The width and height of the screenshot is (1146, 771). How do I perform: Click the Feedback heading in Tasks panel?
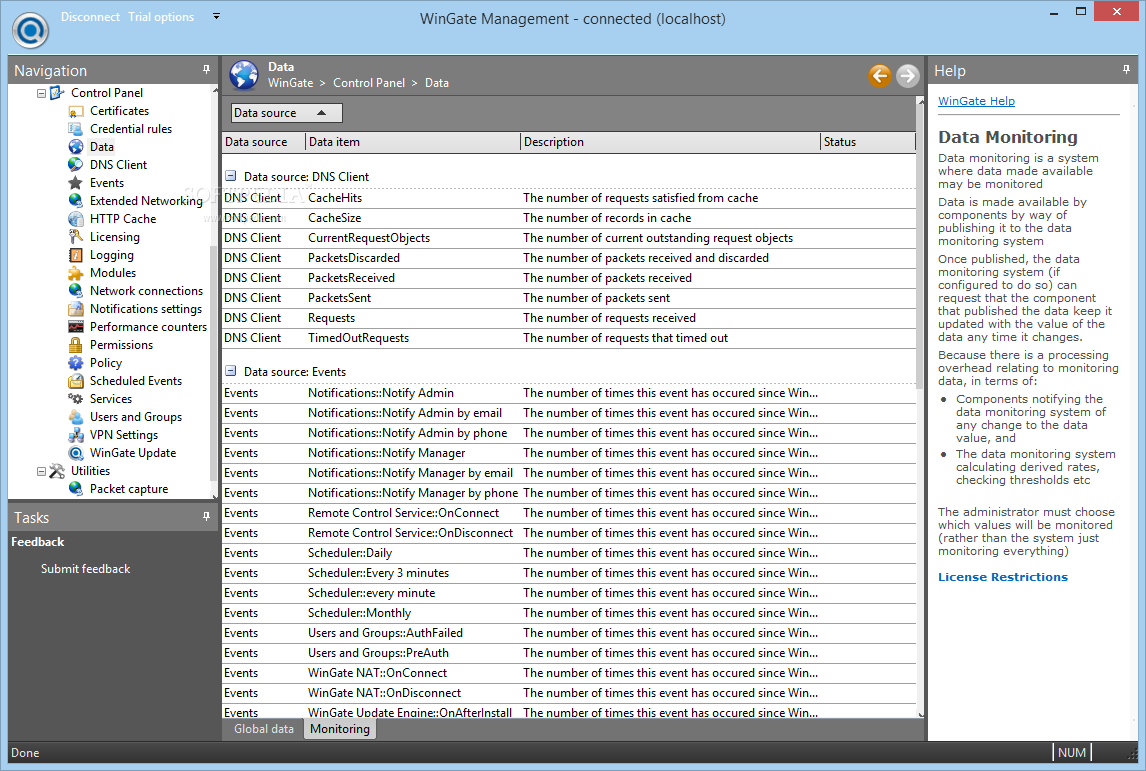coord(37,542)
